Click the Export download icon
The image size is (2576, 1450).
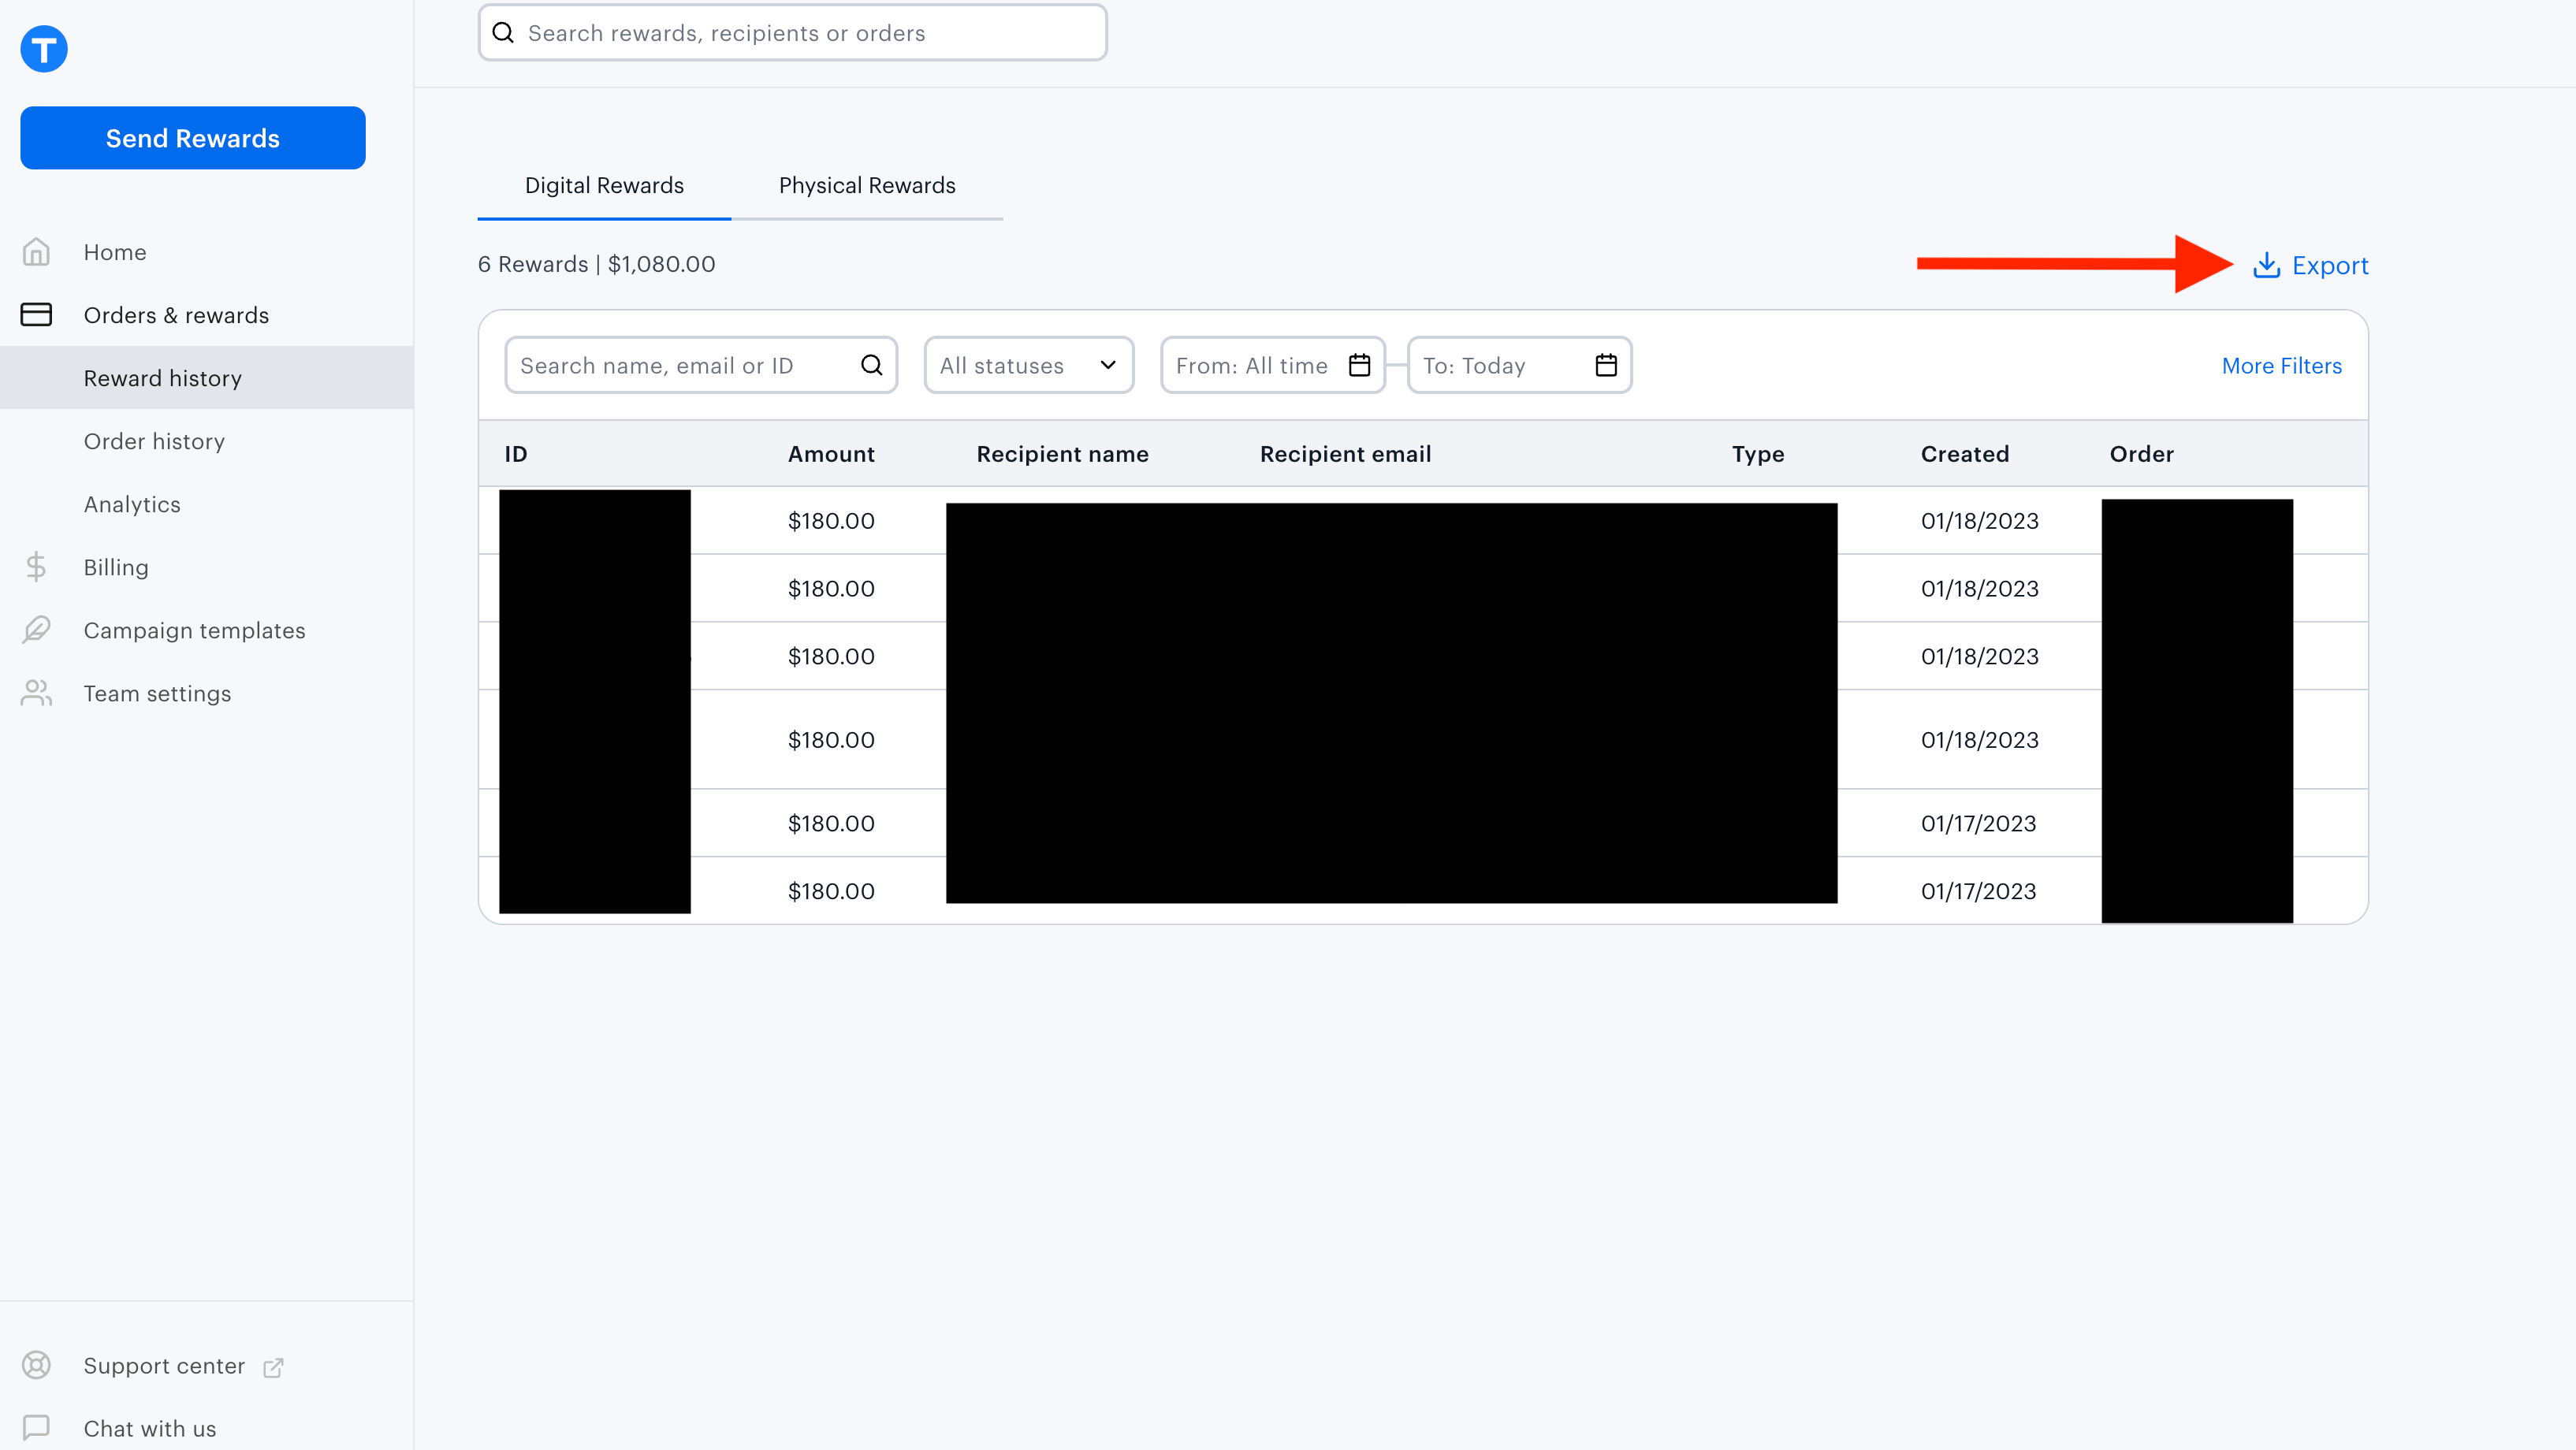click(x=2266, y=265)
